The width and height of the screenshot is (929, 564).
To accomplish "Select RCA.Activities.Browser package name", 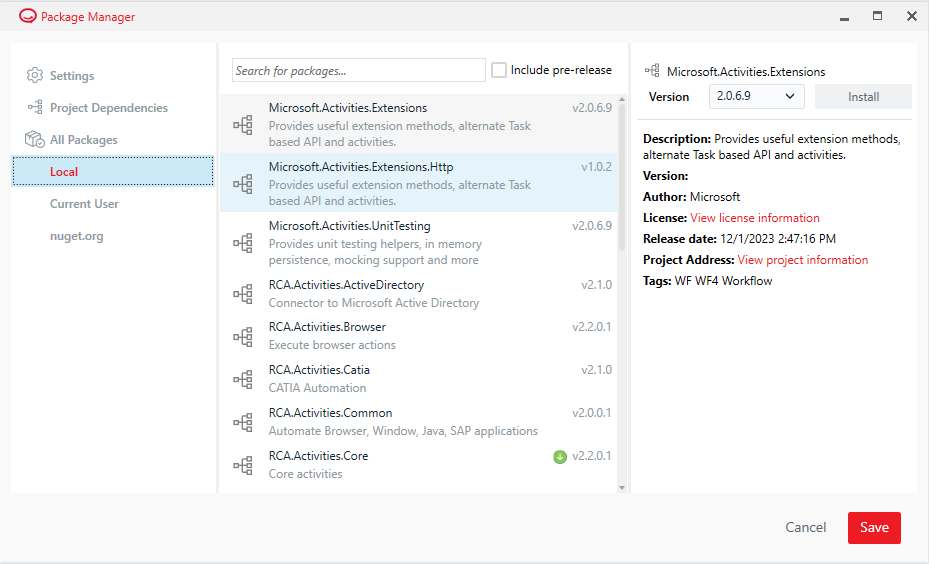I will coord(327,326).
